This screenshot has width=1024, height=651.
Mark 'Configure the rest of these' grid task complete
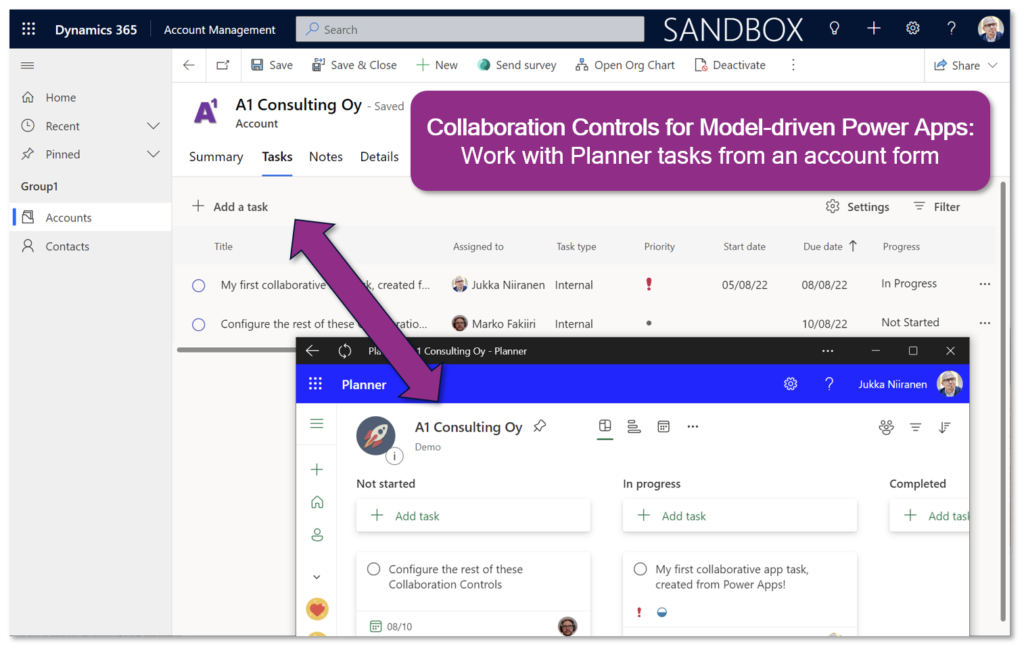[x=199, y=325]
